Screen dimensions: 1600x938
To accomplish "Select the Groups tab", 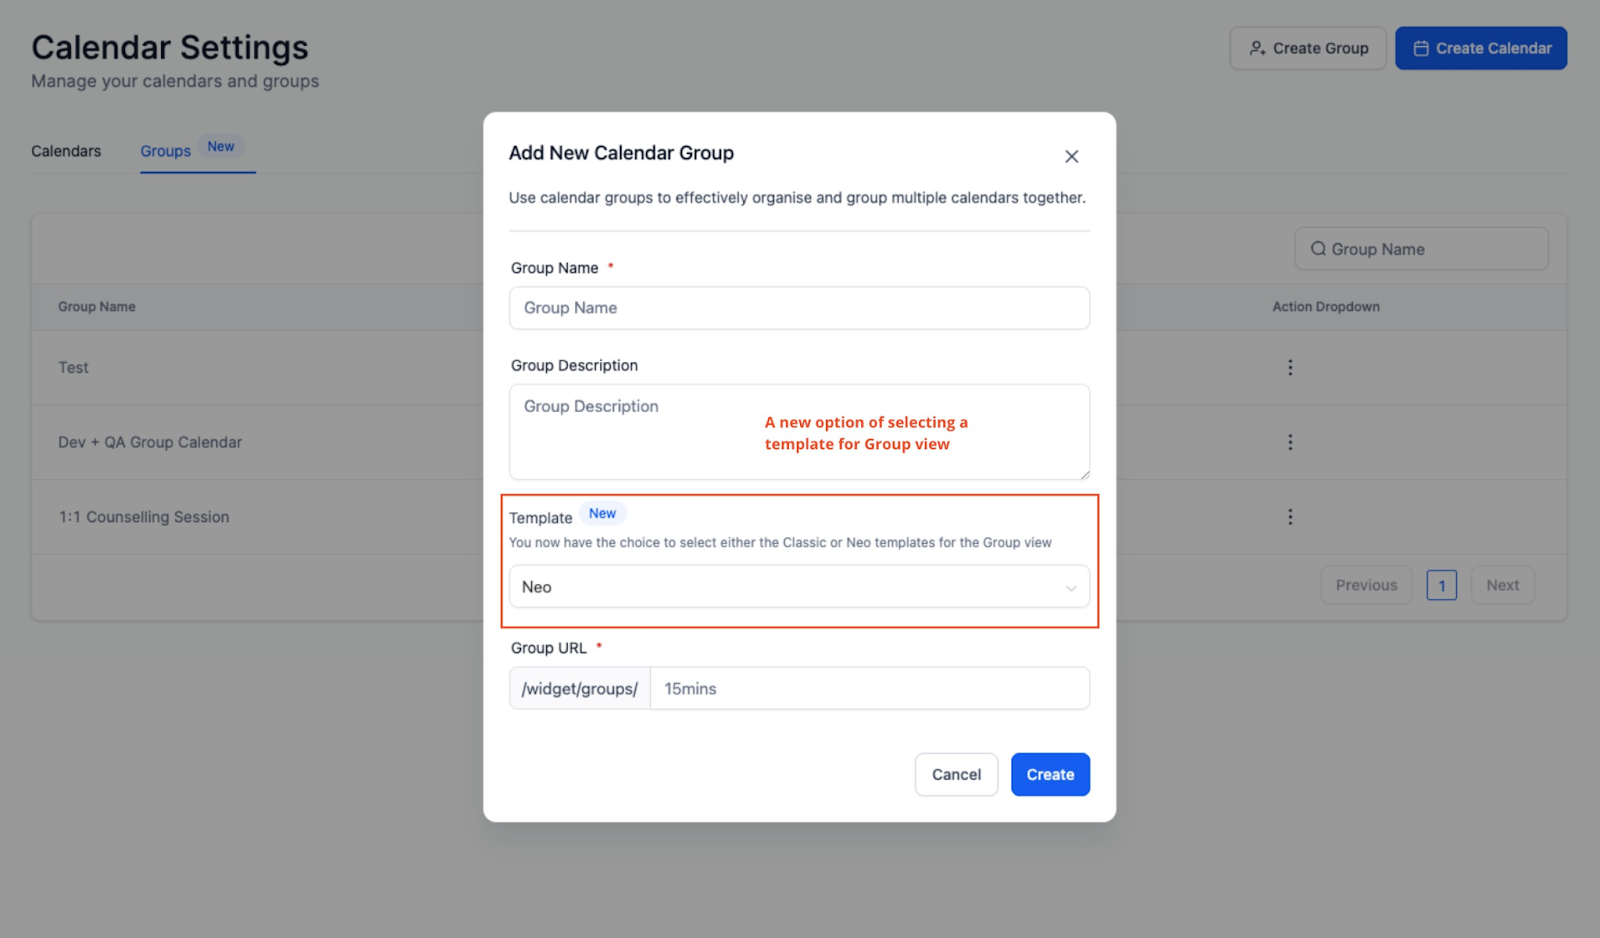I will tap(166, 151).
